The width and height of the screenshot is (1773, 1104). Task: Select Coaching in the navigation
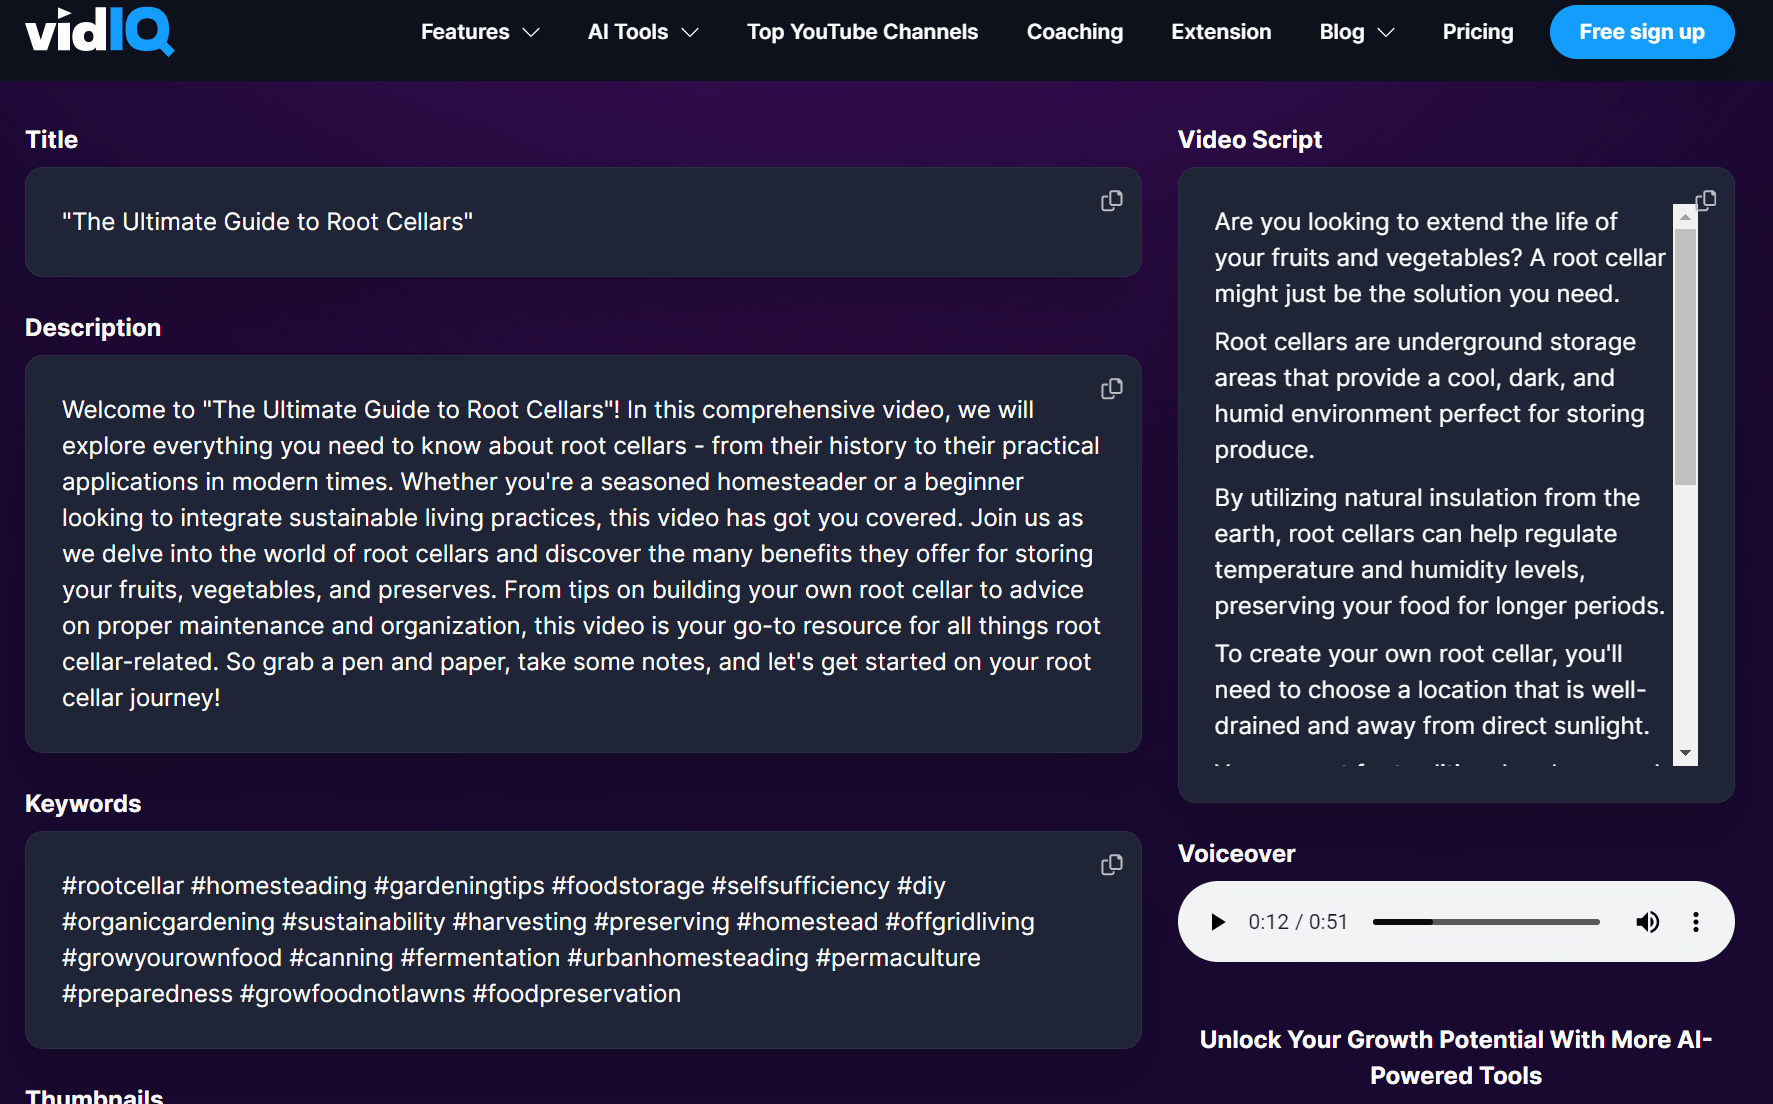(x=1074, y=31)
